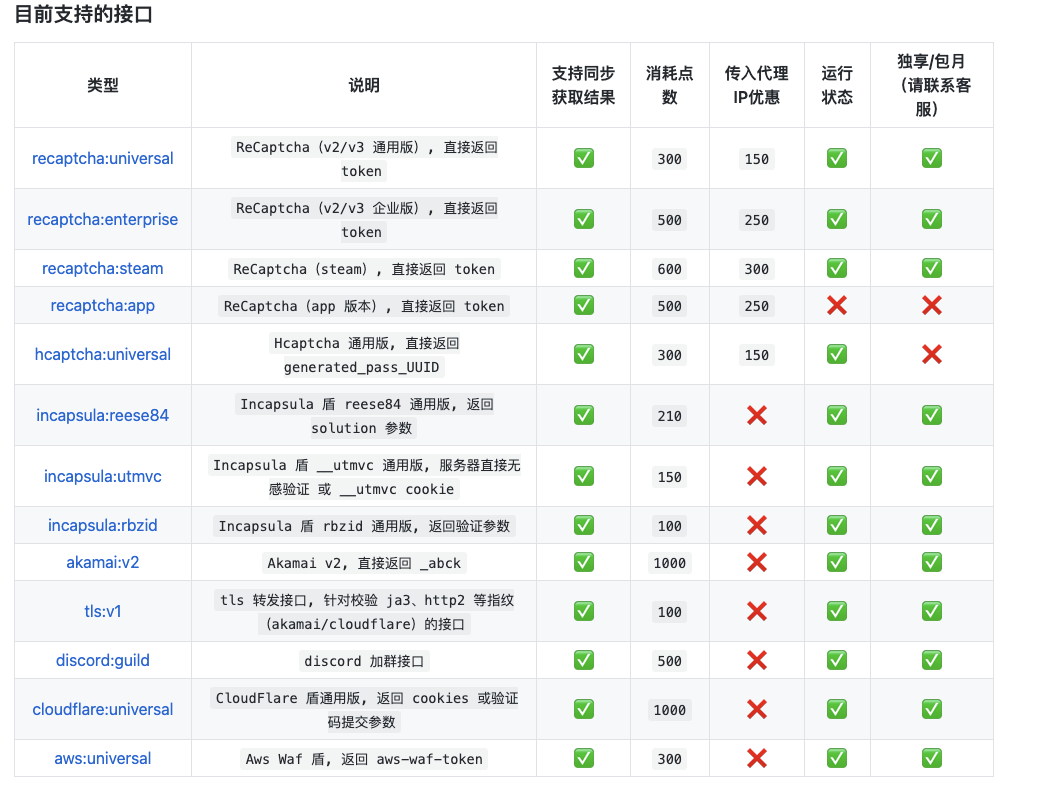Click aws:universal red cross under 传入代理IP优惠
Viewport: 1056px width, 795px height.
(757, 759)
